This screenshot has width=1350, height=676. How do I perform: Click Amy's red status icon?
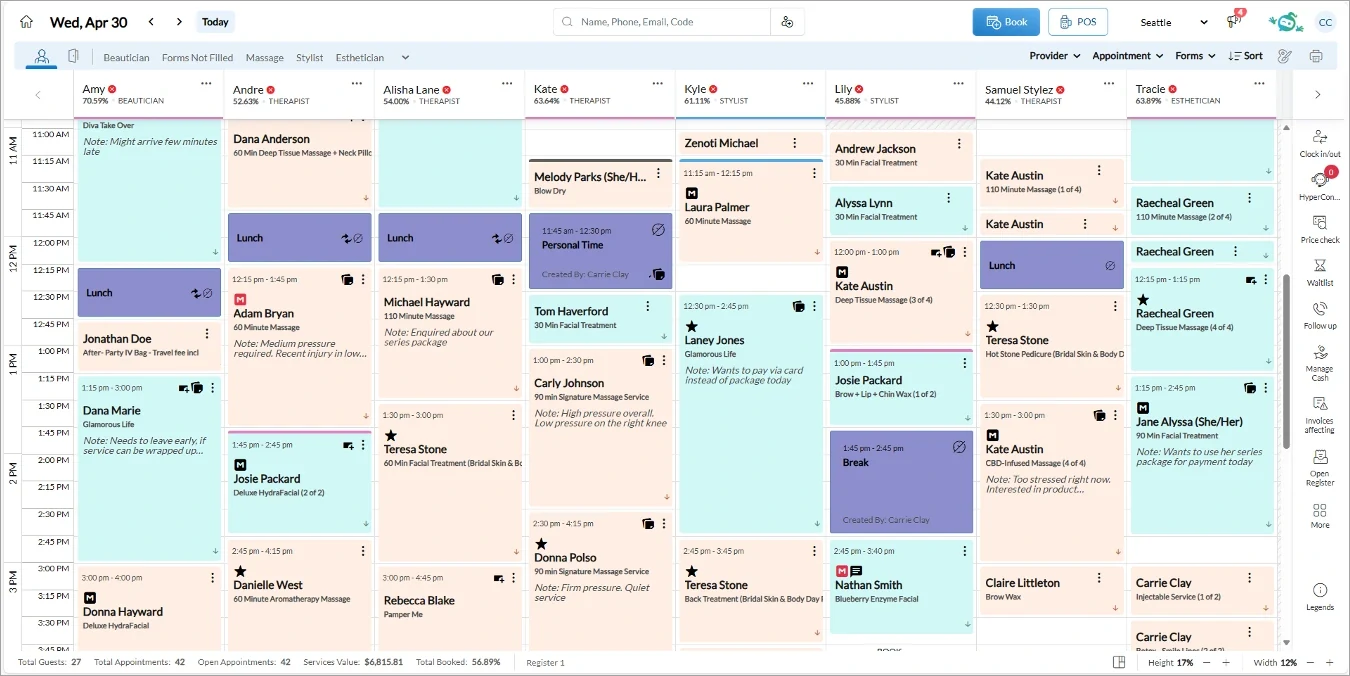coord(112,89)
